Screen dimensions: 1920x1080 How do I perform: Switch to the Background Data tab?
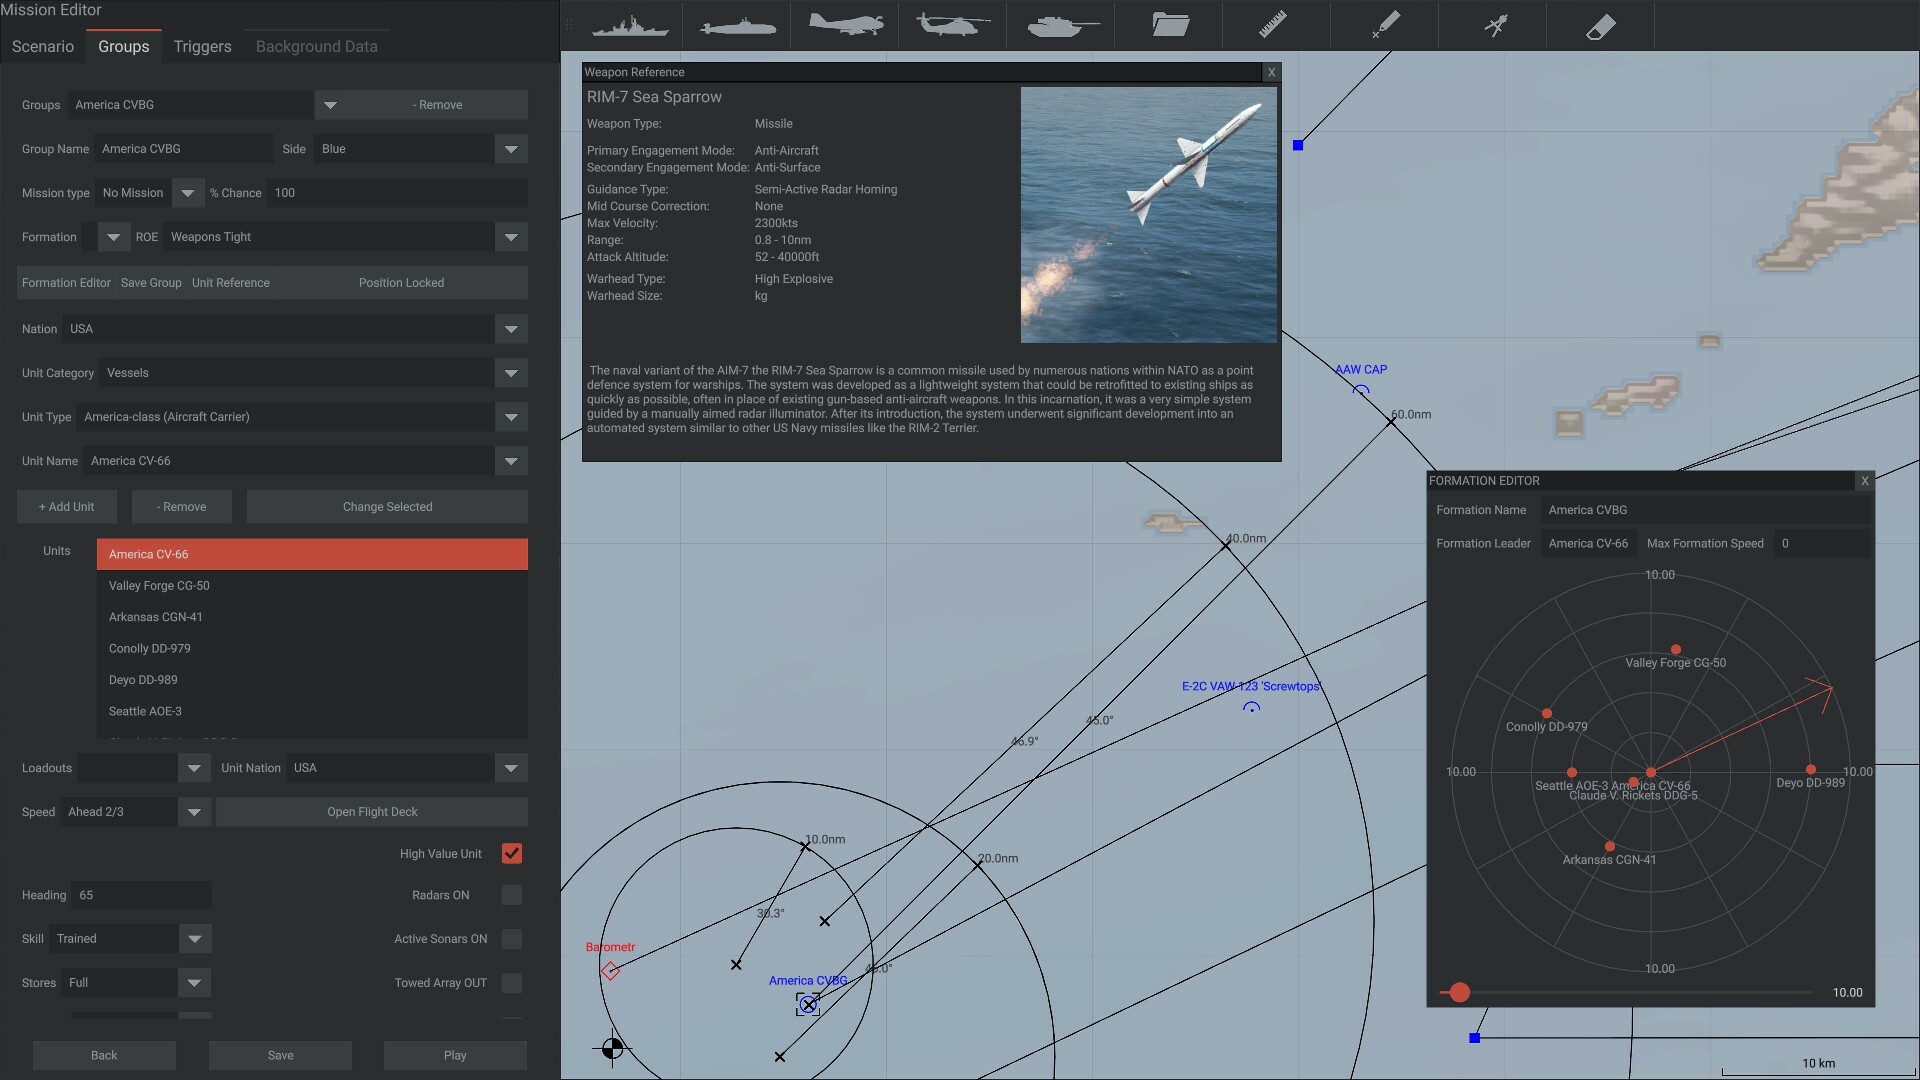(316, 46)
